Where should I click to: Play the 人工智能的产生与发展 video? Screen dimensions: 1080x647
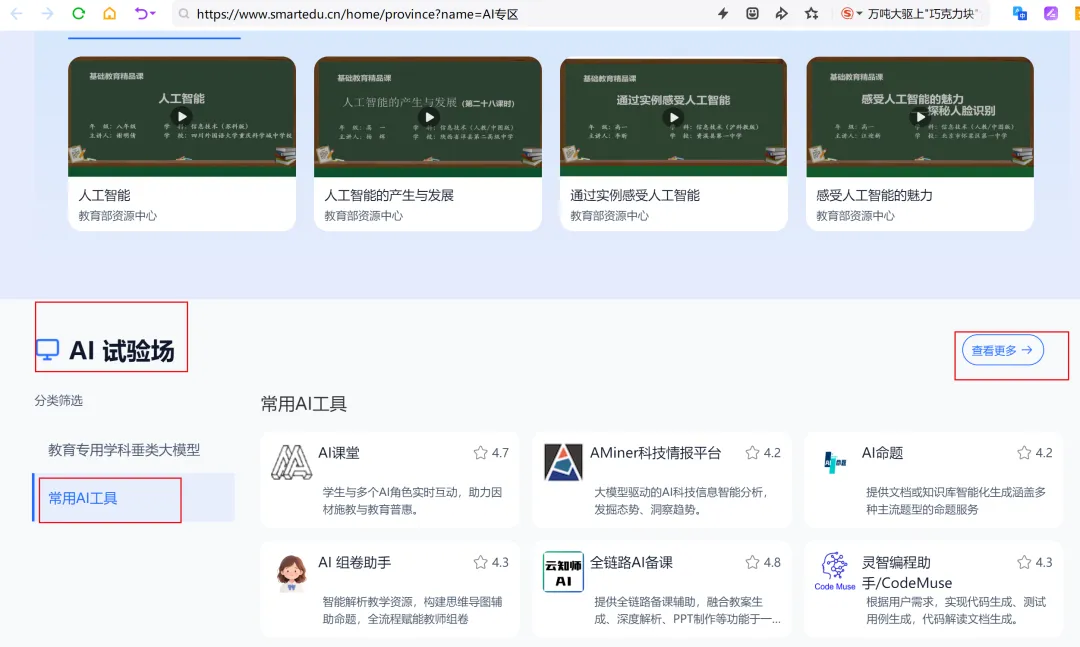pyautogui.click(x=428, y=117)
